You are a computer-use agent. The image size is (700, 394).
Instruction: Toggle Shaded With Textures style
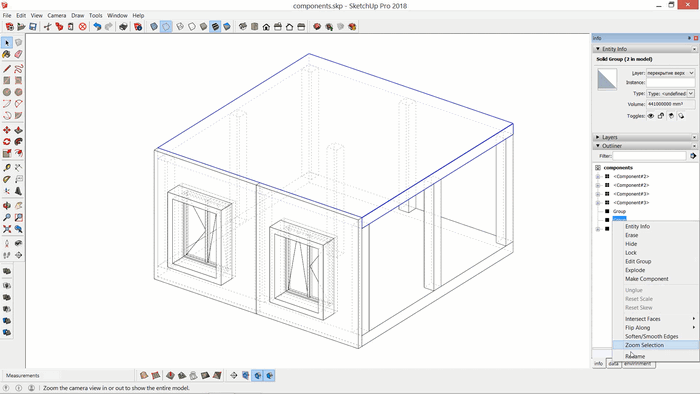pos(215,27)
